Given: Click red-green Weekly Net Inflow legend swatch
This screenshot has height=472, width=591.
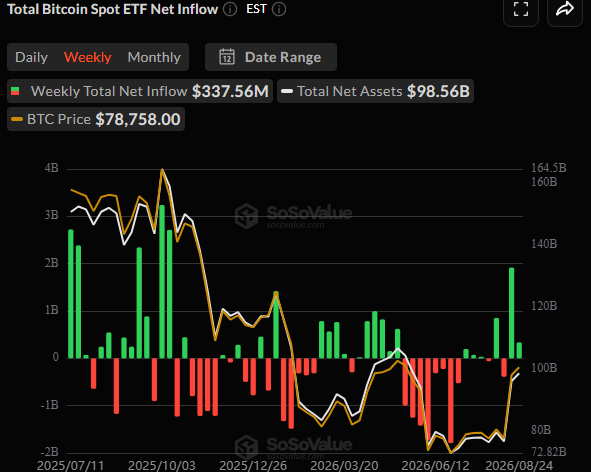Looking at the screenshot, I should coord(15,91).
